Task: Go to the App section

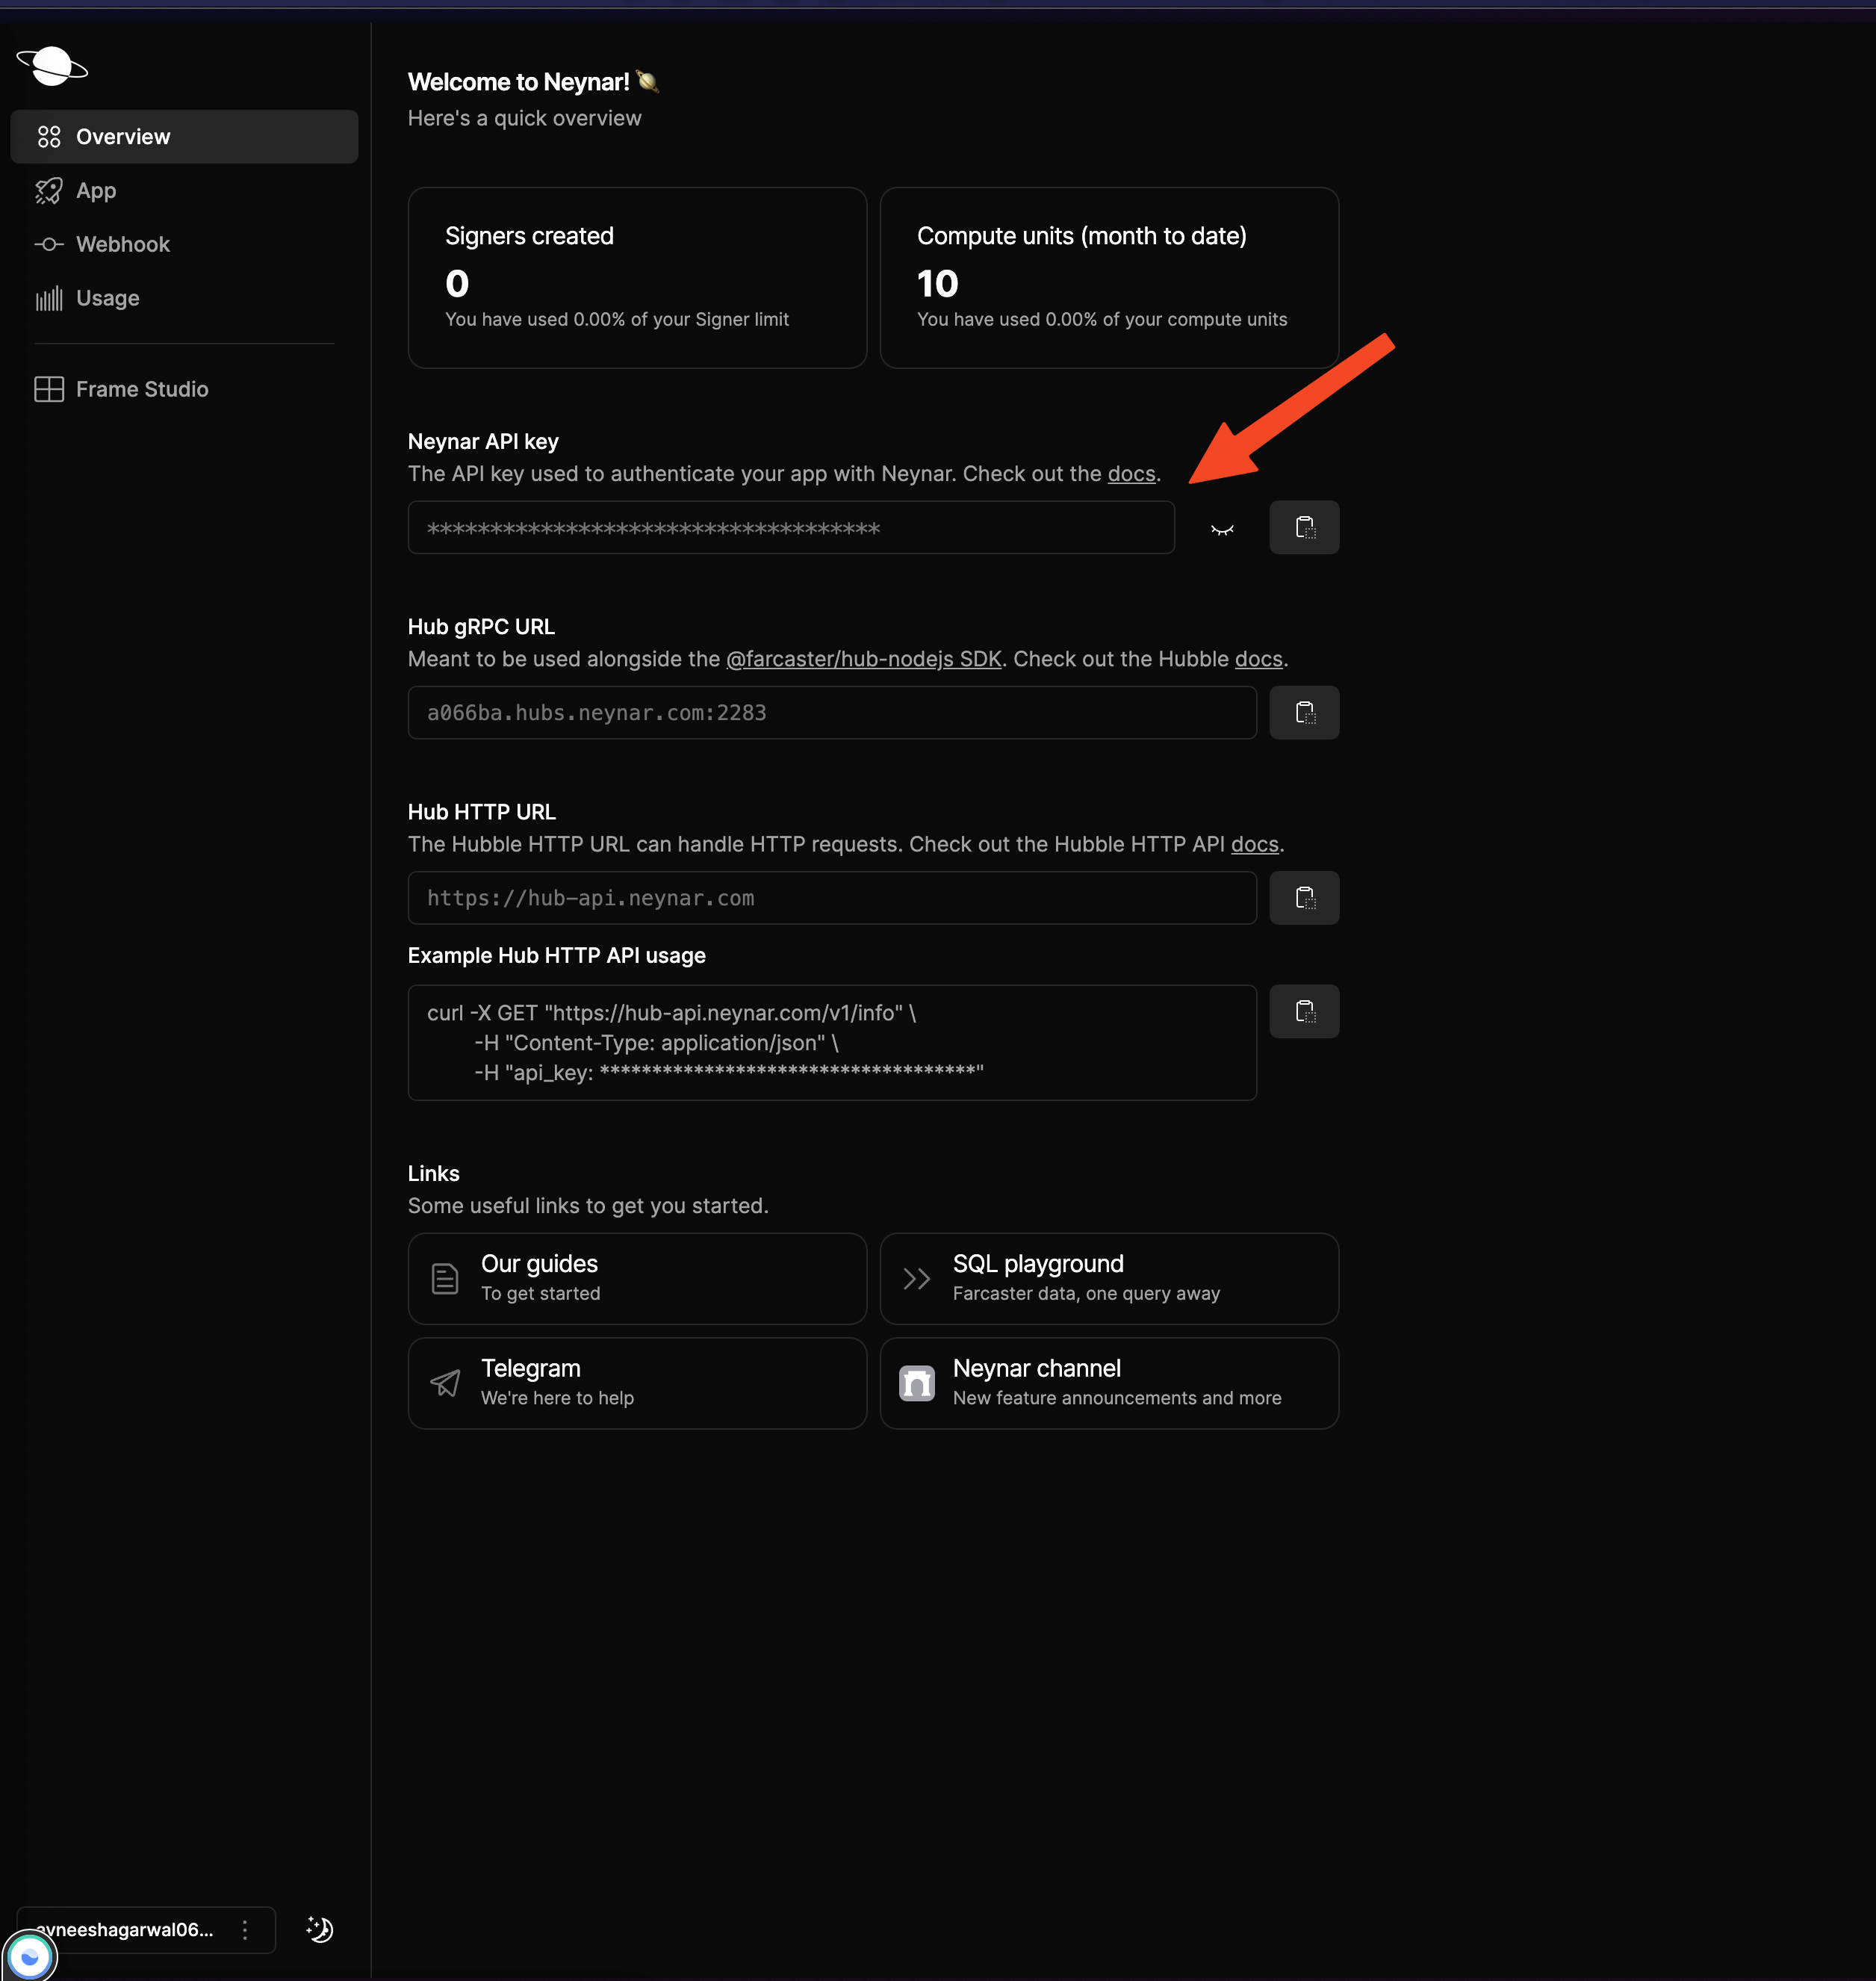Action: tap(95, 190)
